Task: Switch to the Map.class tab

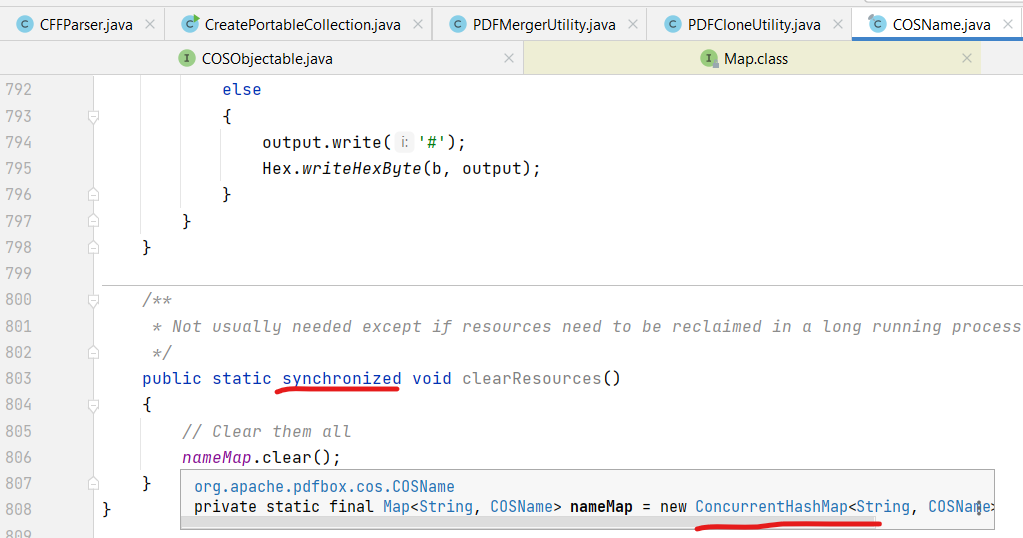Action: tap(756, 59)
